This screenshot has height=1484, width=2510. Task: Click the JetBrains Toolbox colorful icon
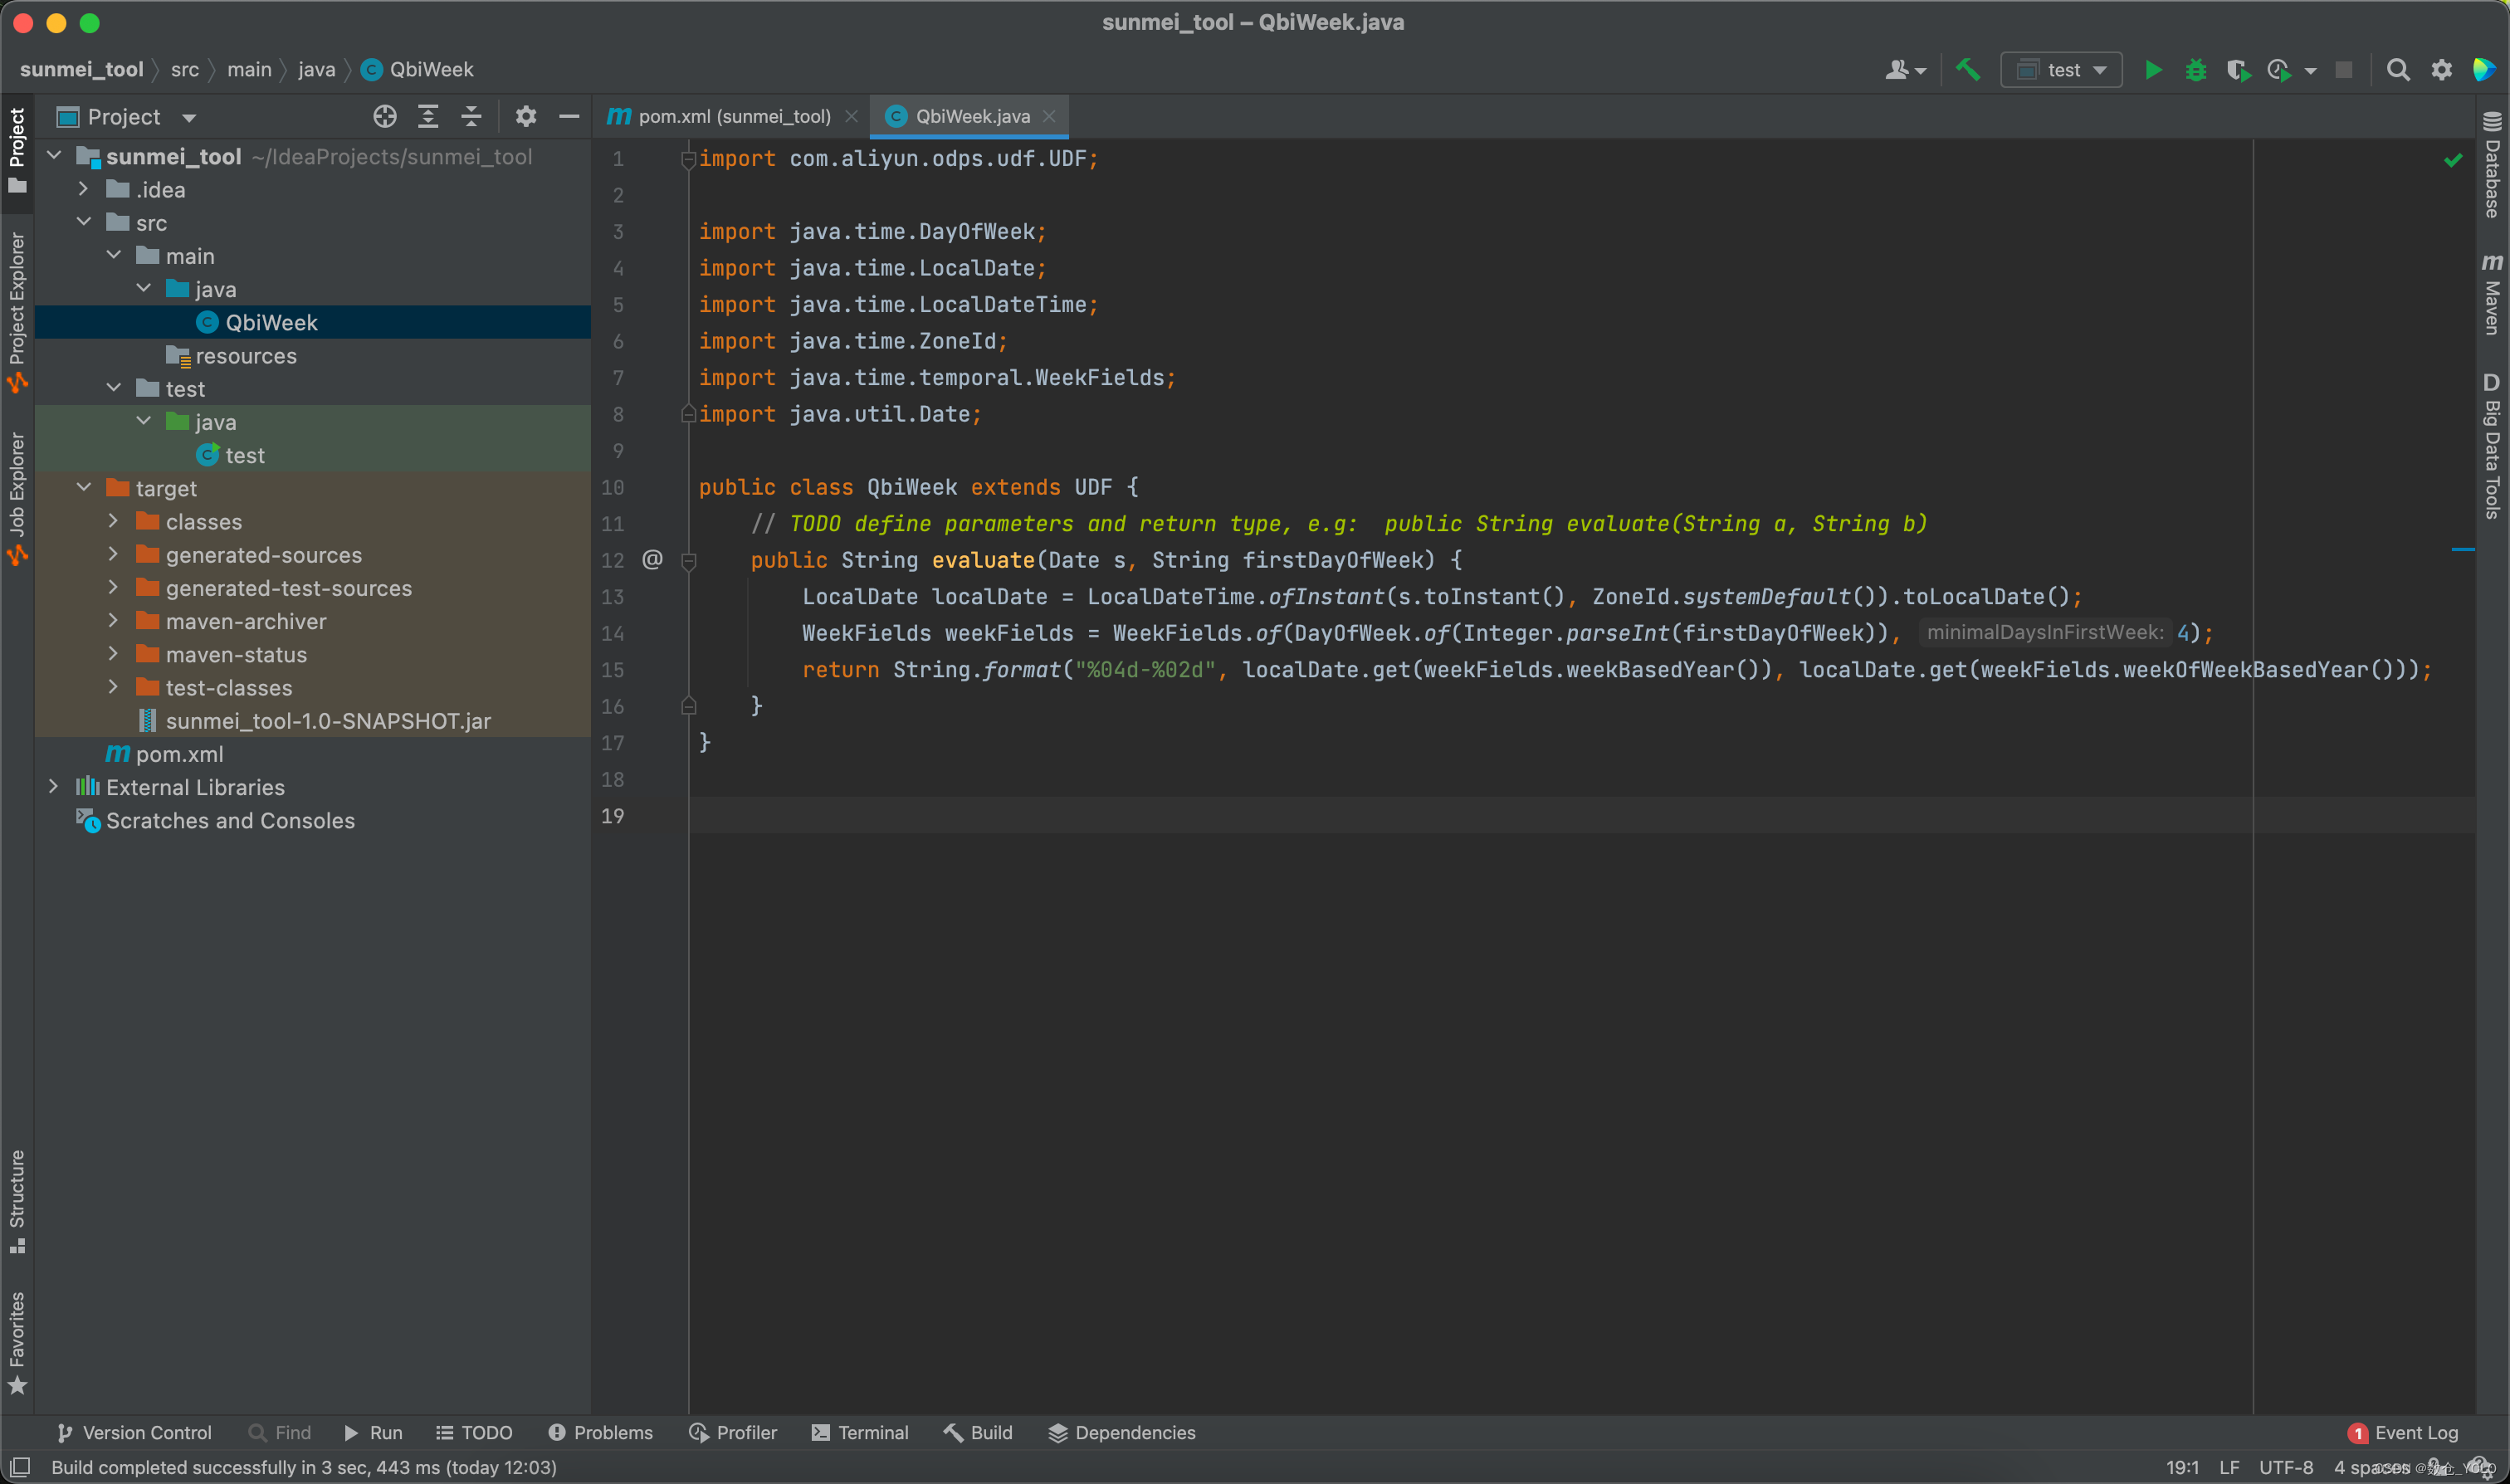[2484, 70]
